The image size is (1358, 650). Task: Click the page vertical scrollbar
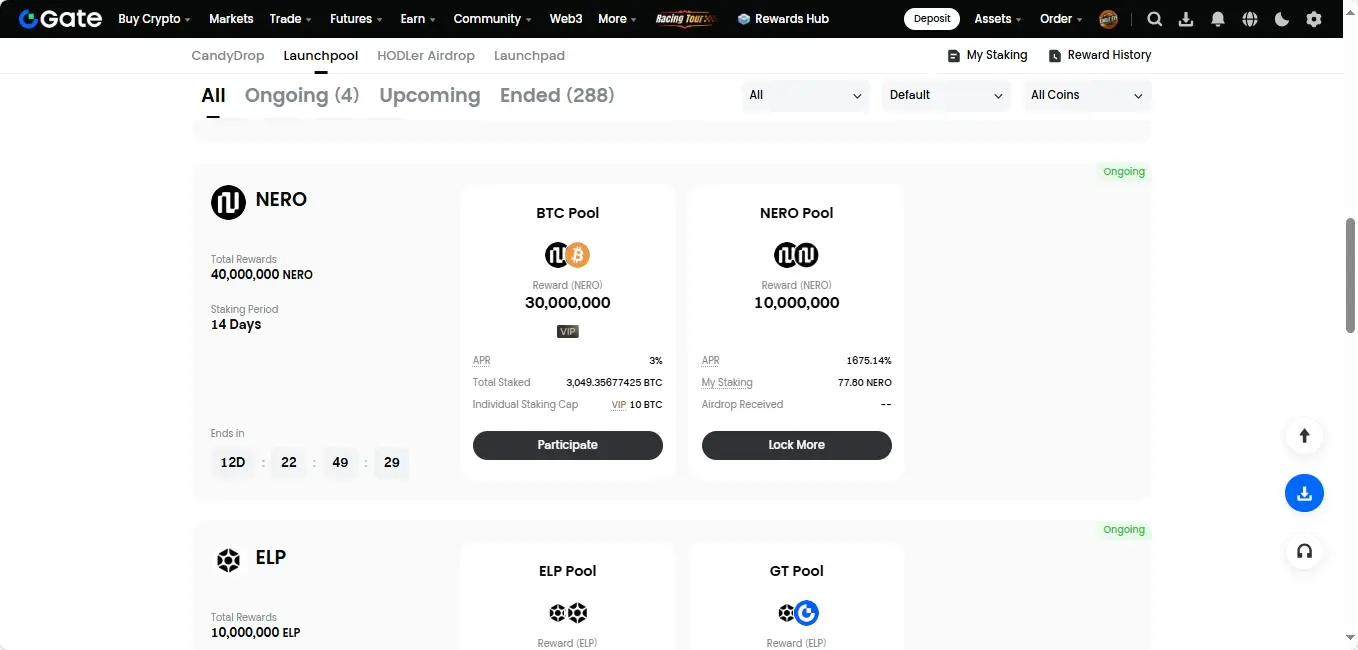coord(1350,274)
